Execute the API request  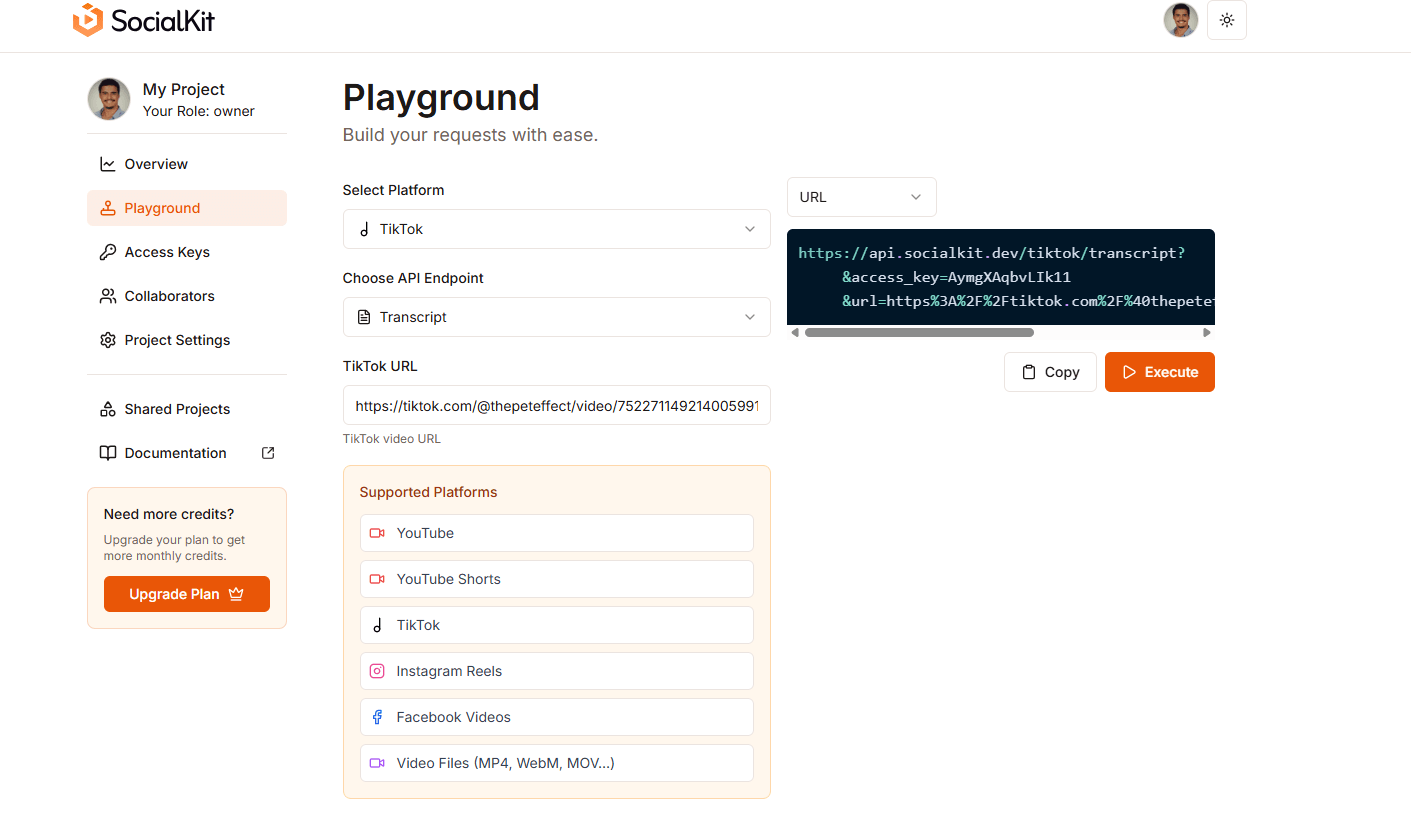[x=1159, y=372]
